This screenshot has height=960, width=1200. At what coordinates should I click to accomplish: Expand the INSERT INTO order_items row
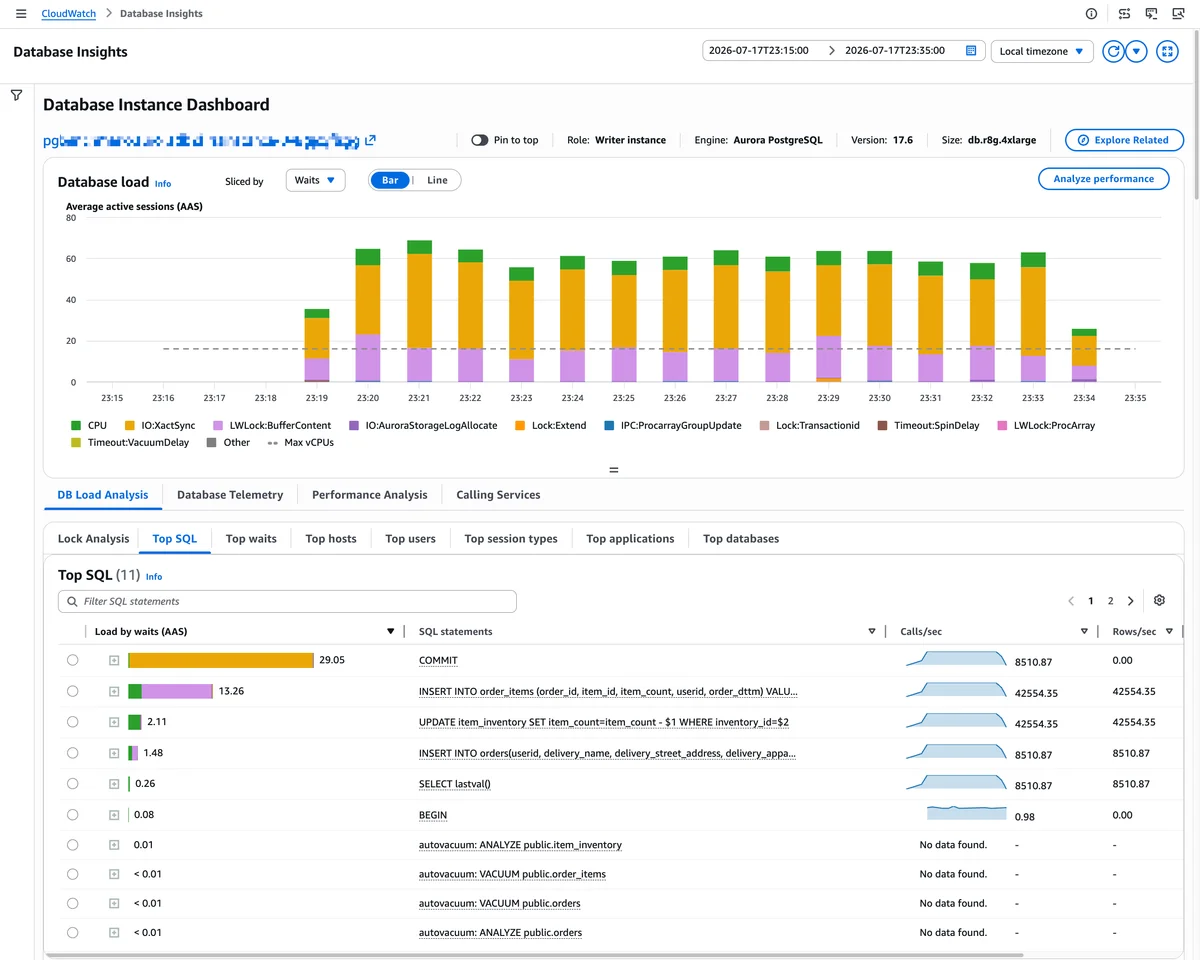pos(114,691)
